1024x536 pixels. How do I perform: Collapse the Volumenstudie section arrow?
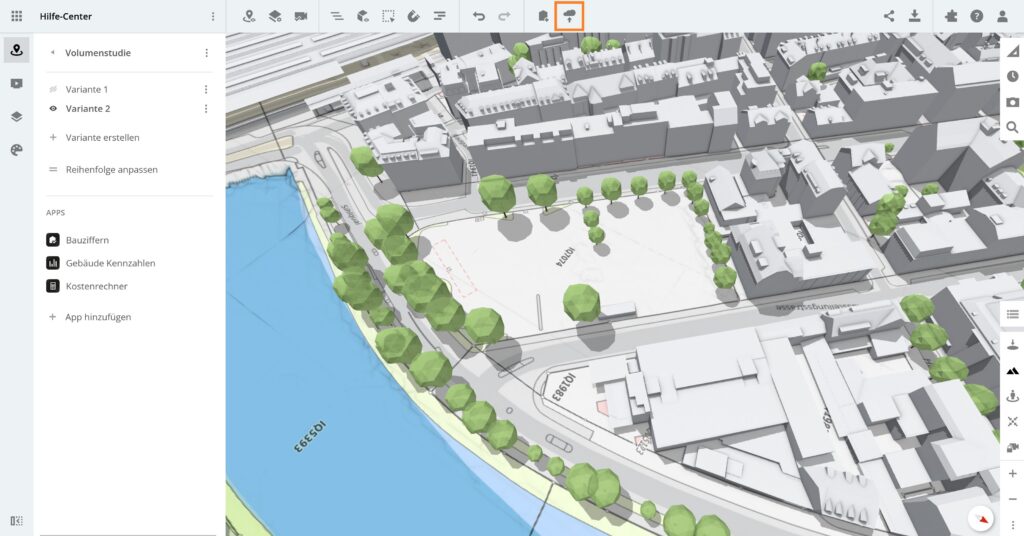(x=52, y=53)
